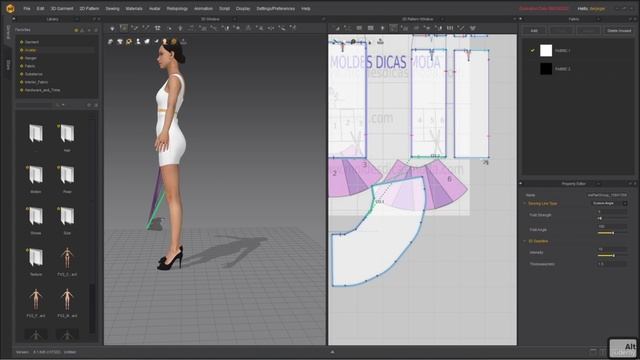The image size is (640, 360).
Task: Open the Sewing menu
Action: (x=112, y=9)
